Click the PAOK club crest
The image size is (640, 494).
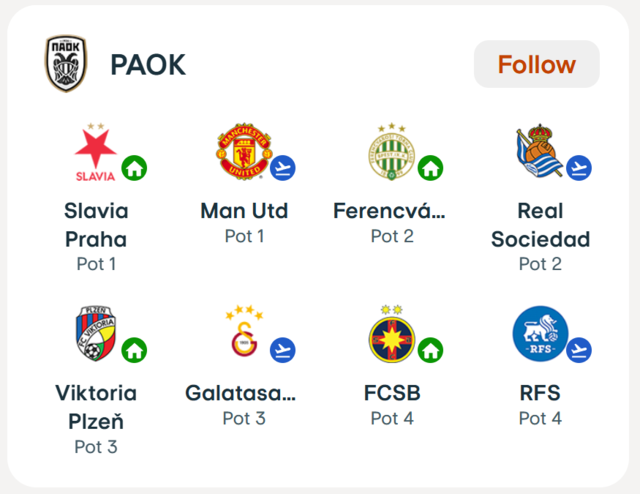66,63
